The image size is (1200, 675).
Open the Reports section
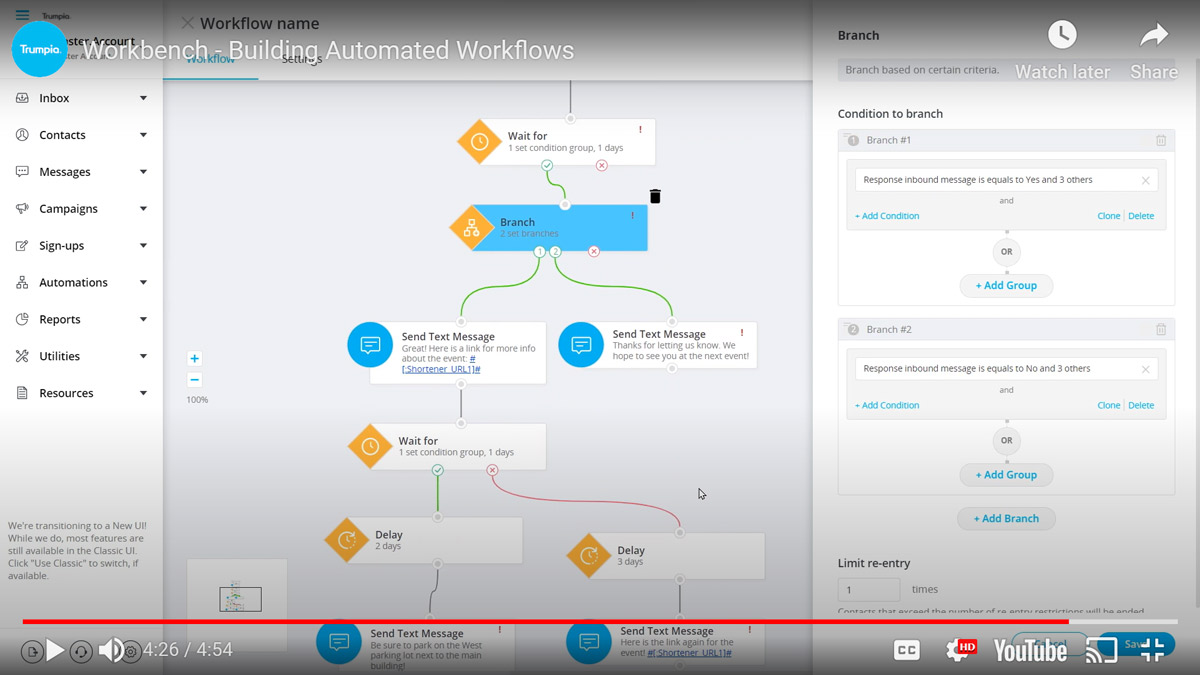[60, 320]
